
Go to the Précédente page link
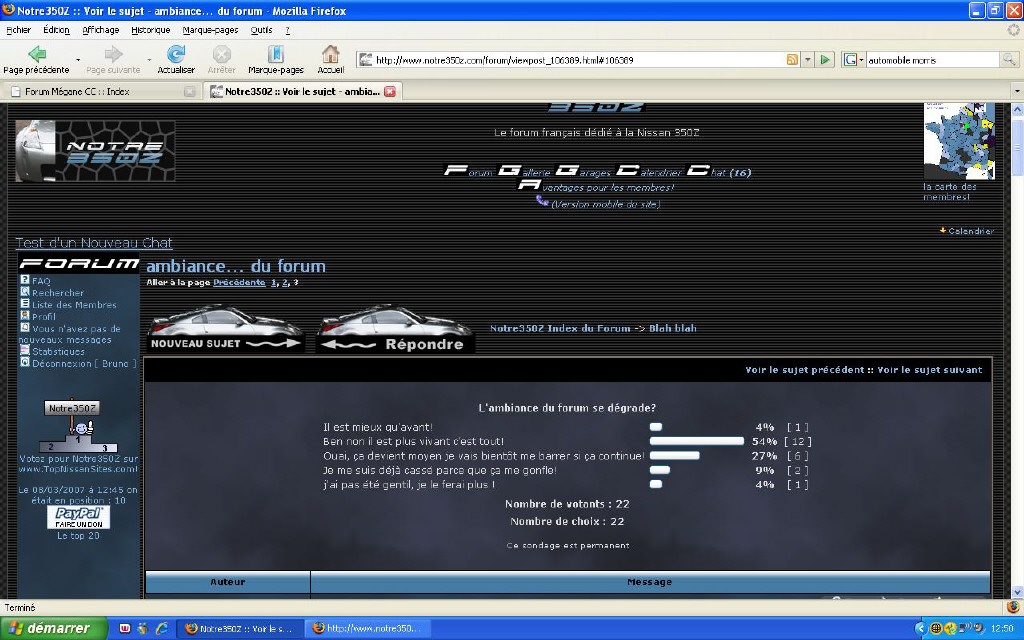tap(239, 283)
